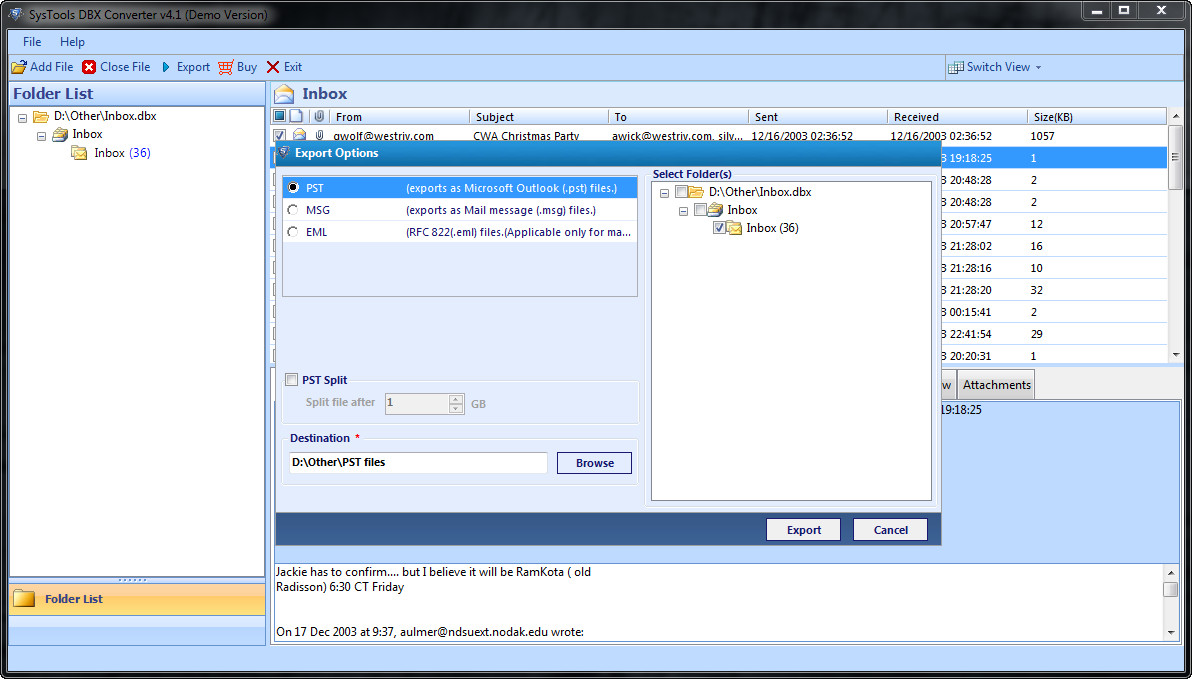The image size is (1192, 679).
Task: Click the Export Options dialog title icon
Action: [x=284, y=152]
